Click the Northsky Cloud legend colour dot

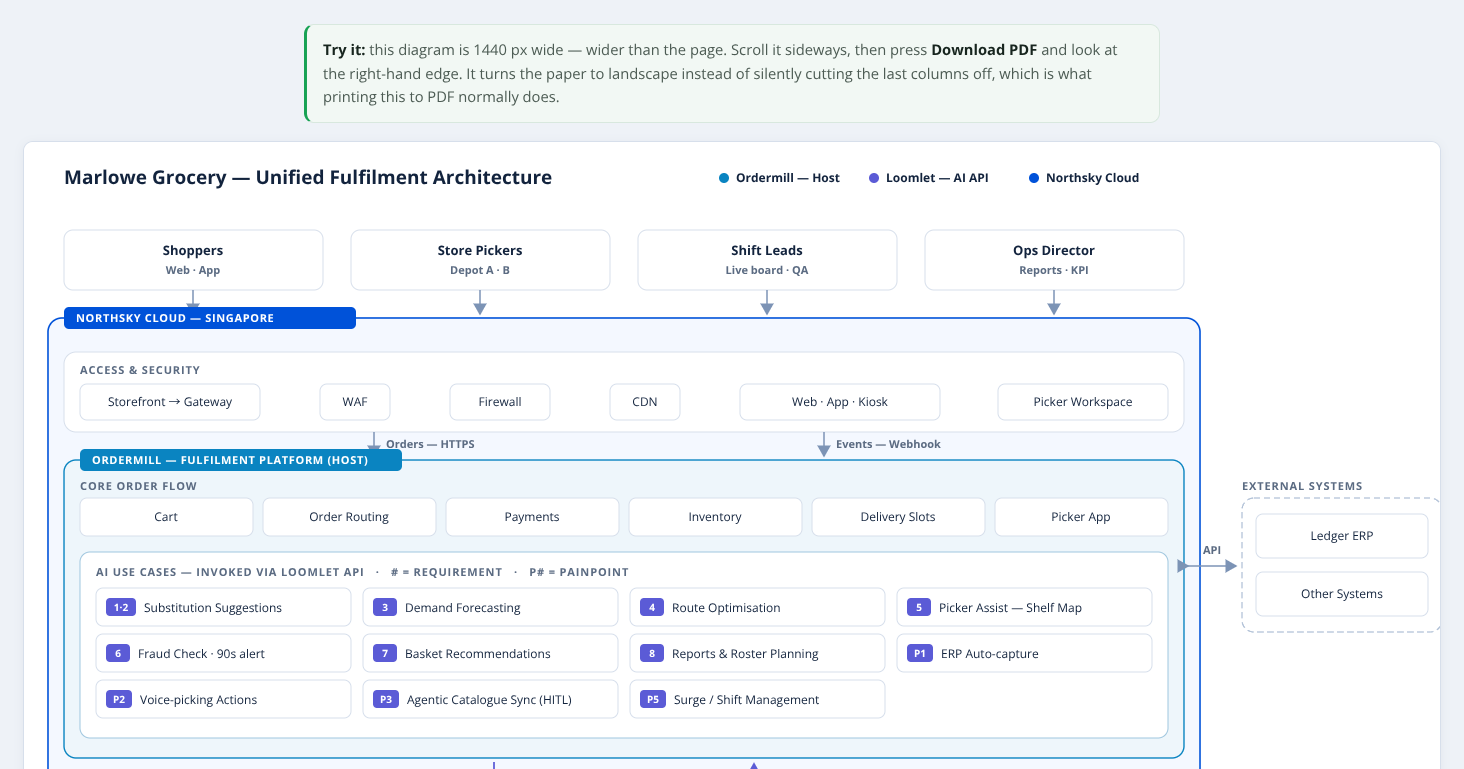(1034, 178)
